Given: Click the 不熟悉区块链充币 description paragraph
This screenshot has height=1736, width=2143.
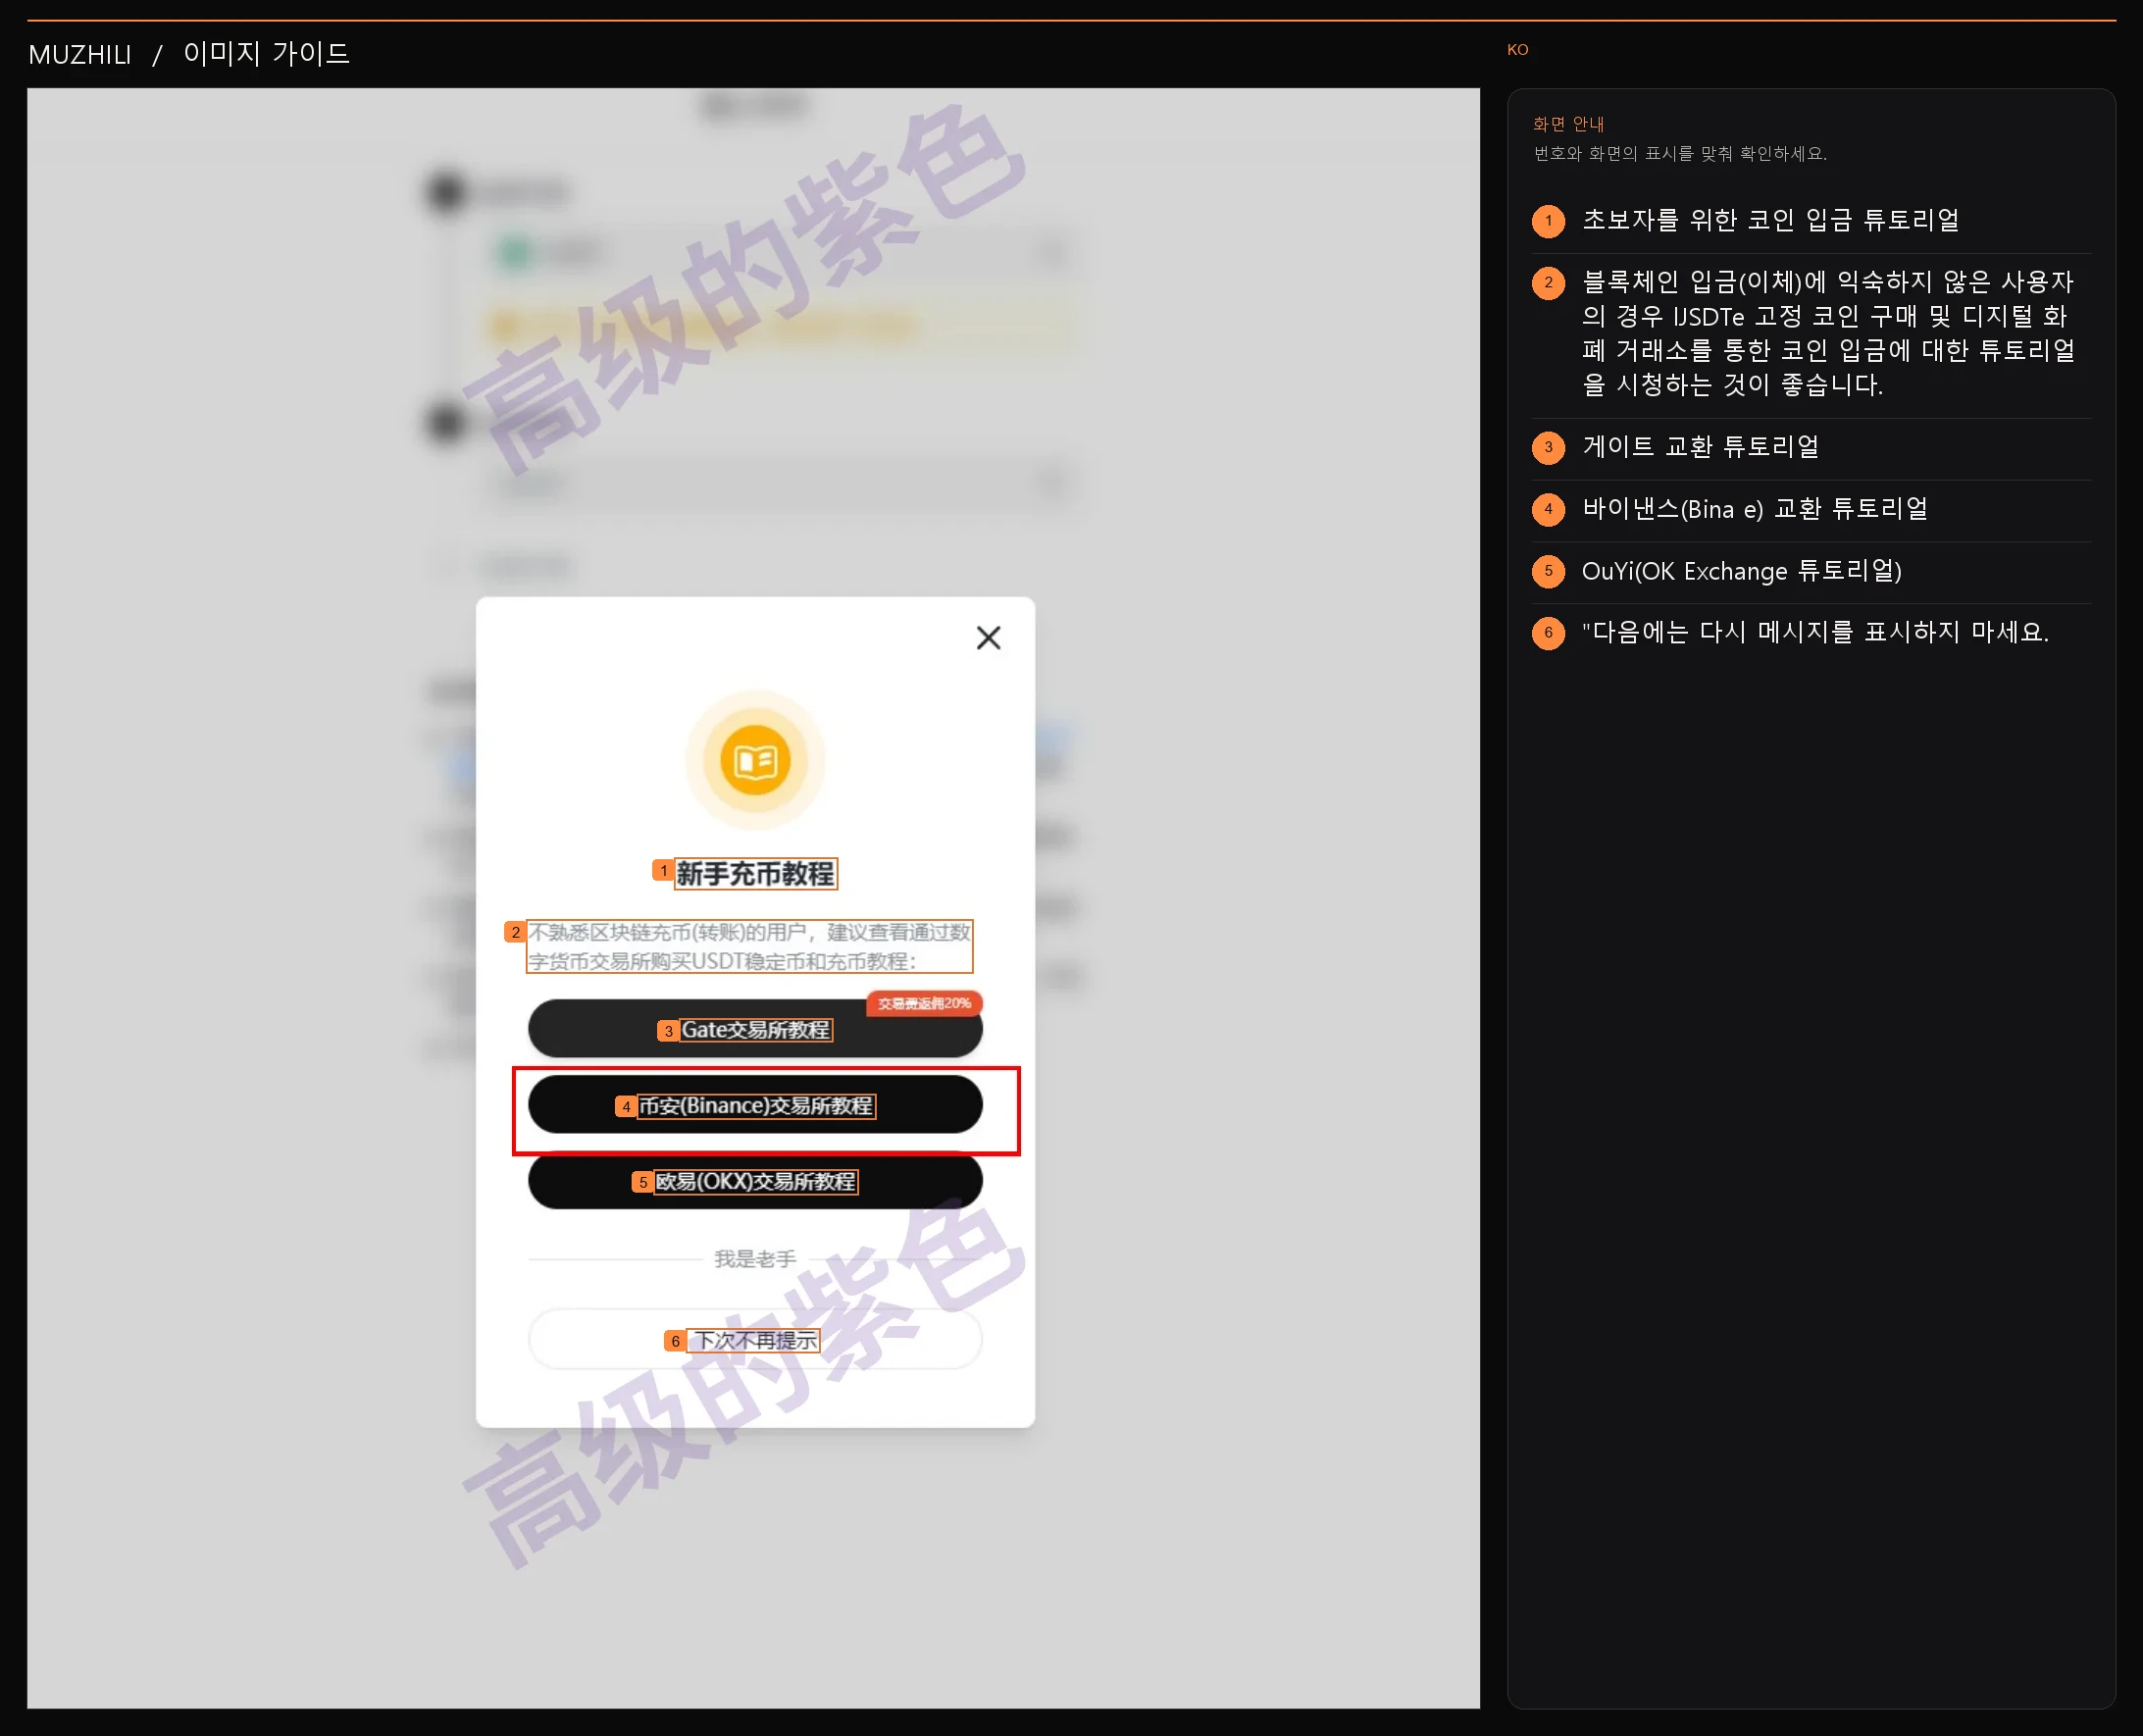Looking at the screenshot, I should pyautogui.click(x=749, y=946).
